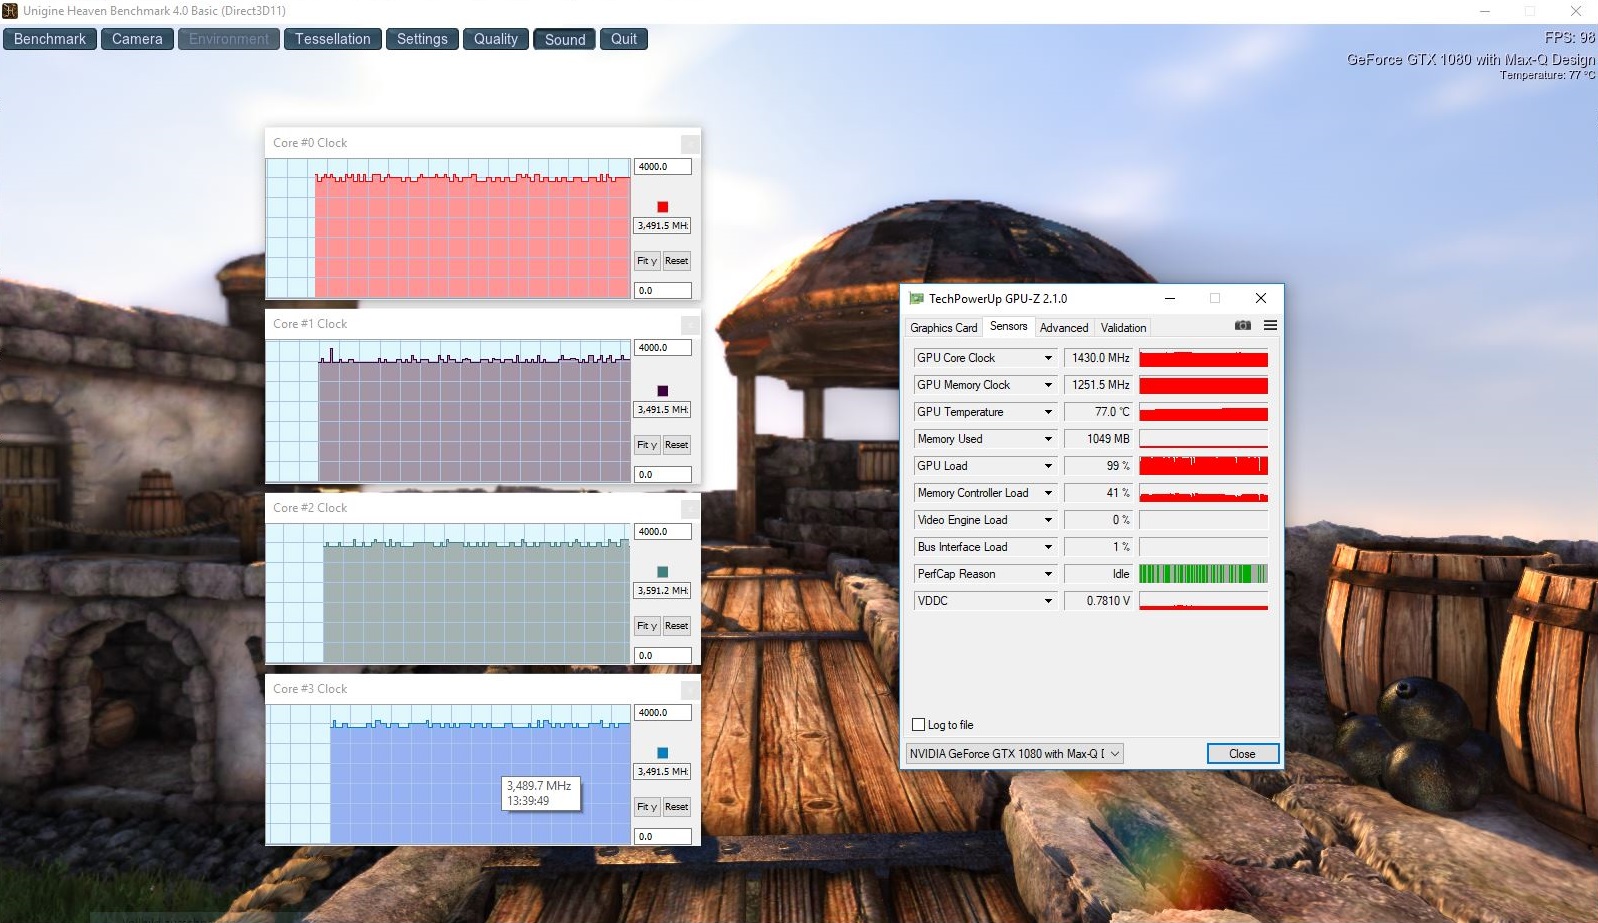Click the PerfCap Reason green bar graph
This screenshot has width=1598, height=923.
[x=1204, y=574]
